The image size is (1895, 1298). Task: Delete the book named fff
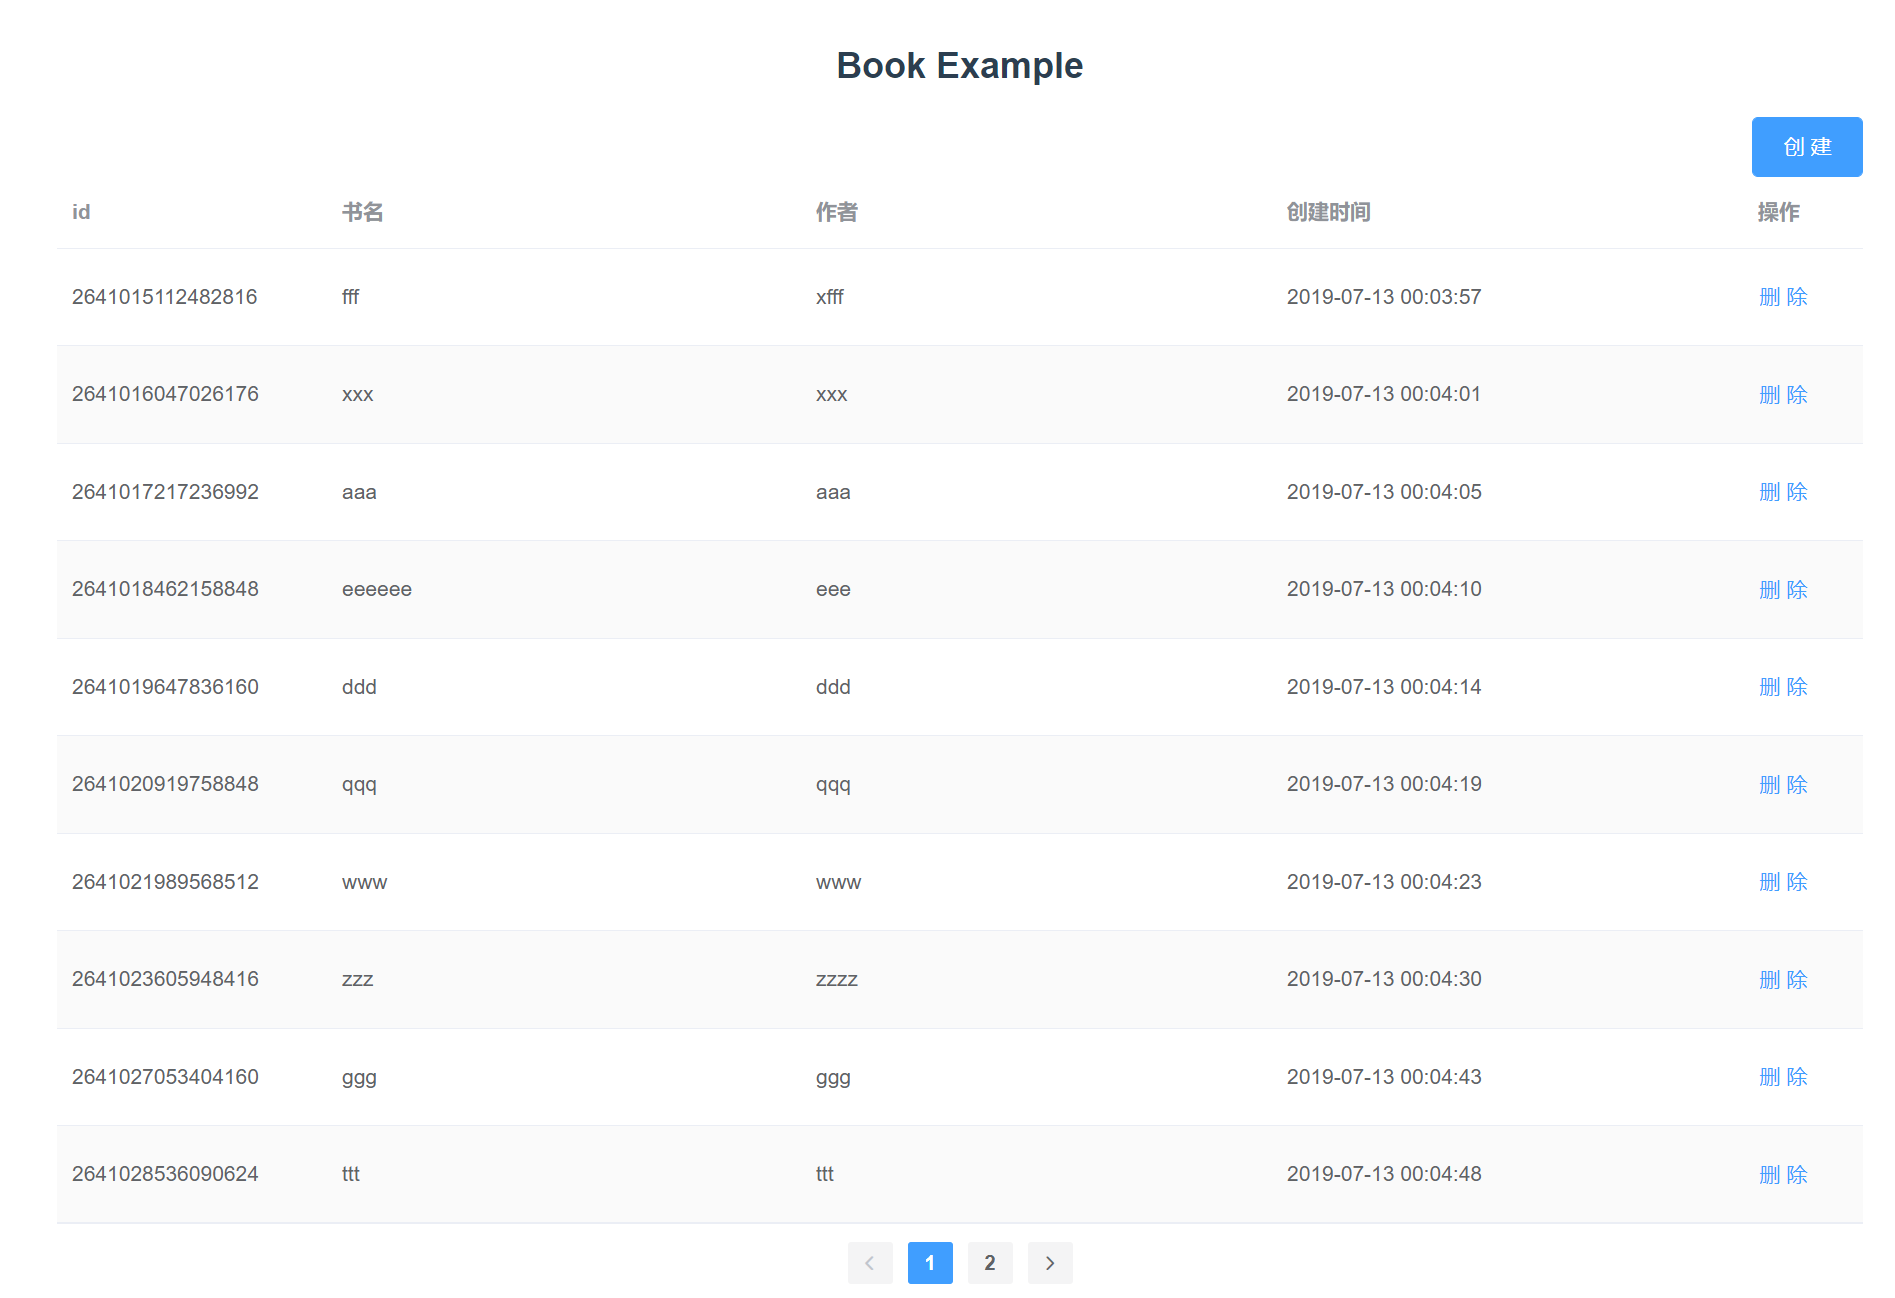(x=1784, y=296)
